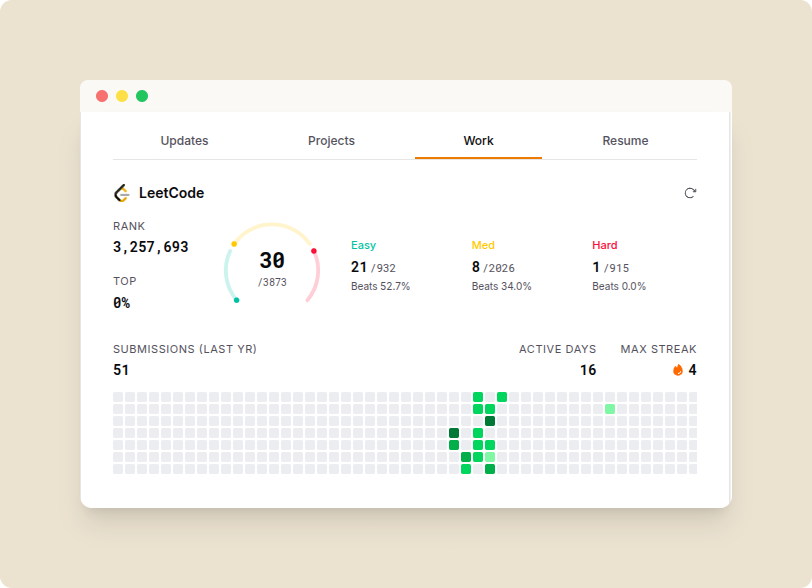The image size is (812, 588).
Task: Switch to the Projects tab
Action: tap(331, 141)
